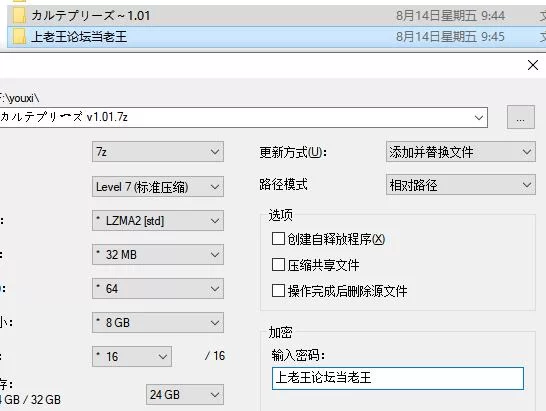This screenshot has height=411, width=546.
Task: Select folder 上老王论坛当老王 in file list
Action: tap(277, 37)
